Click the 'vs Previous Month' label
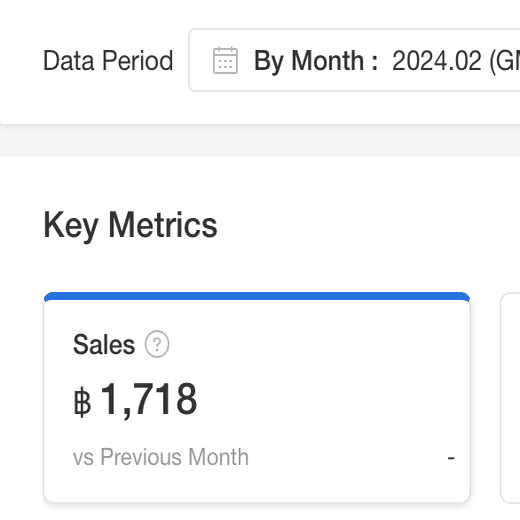This screenshot has height=520, width=520. 161,457
